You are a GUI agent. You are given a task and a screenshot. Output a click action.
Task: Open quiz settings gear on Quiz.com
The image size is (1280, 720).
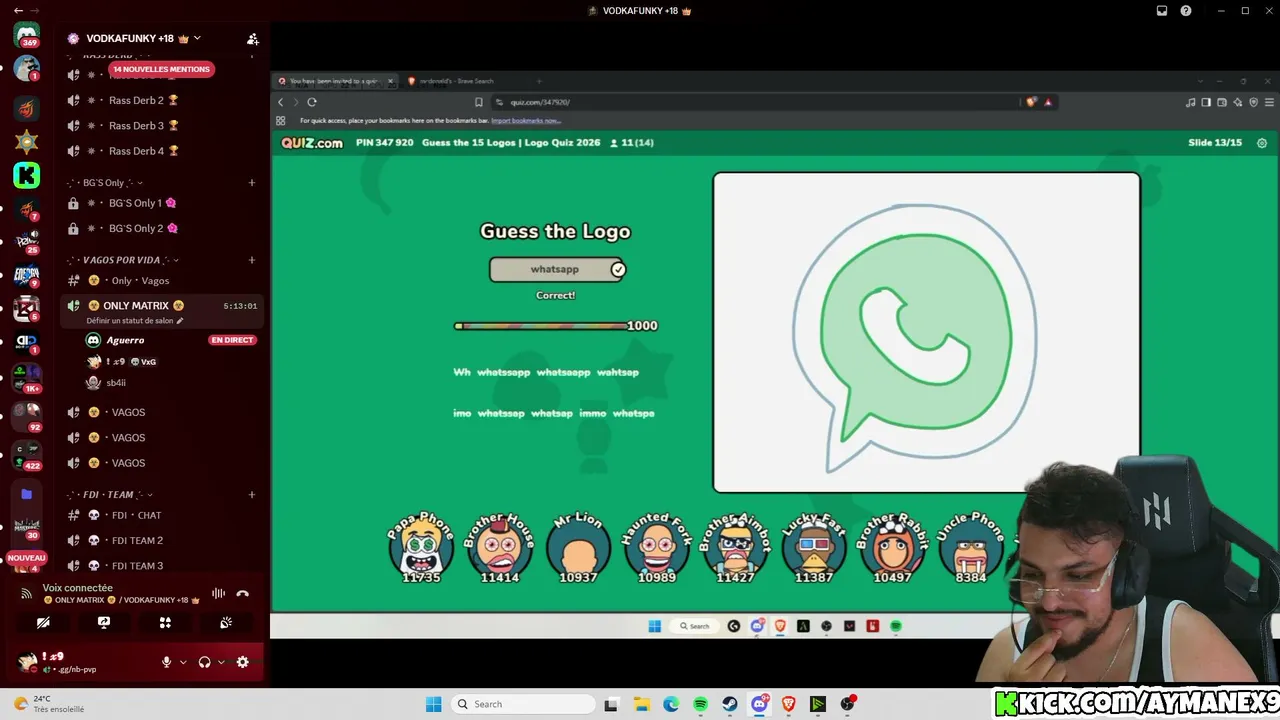click(1262, 143)
